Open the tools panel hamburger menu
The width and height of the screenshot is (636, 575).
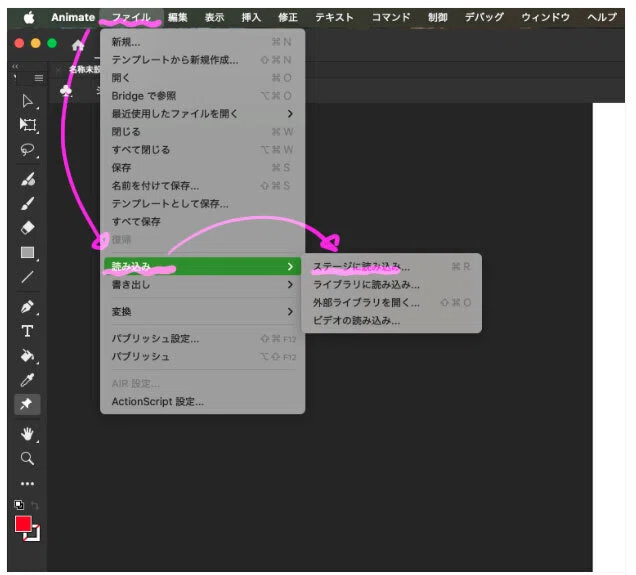(x=39, y=78)
